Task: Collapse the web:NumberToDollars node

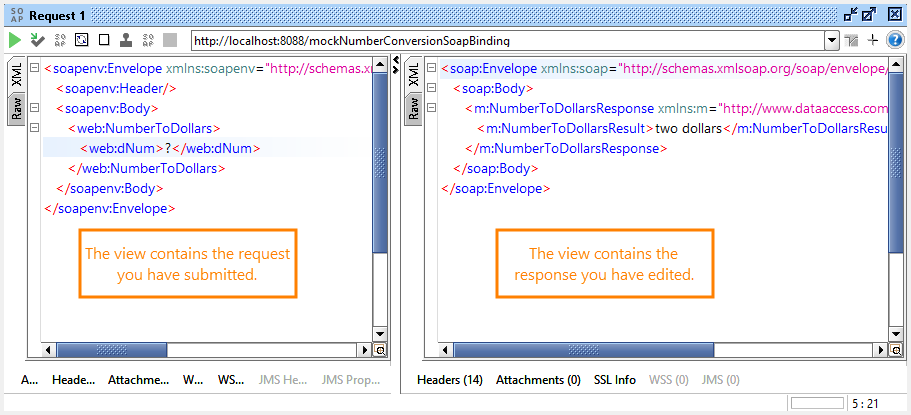Action: coord(34,128)
